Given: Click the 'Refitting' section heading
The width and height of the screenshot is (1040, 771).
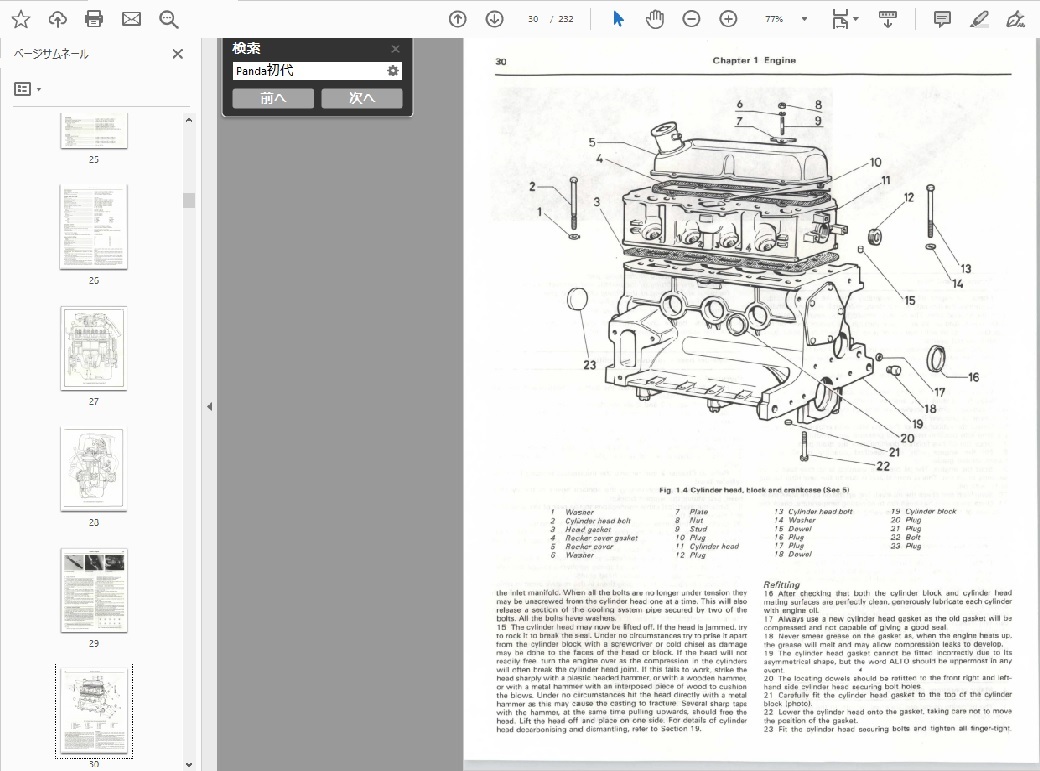Looking at the screenshot, I should pyautogui.click(x=781, y=585).
